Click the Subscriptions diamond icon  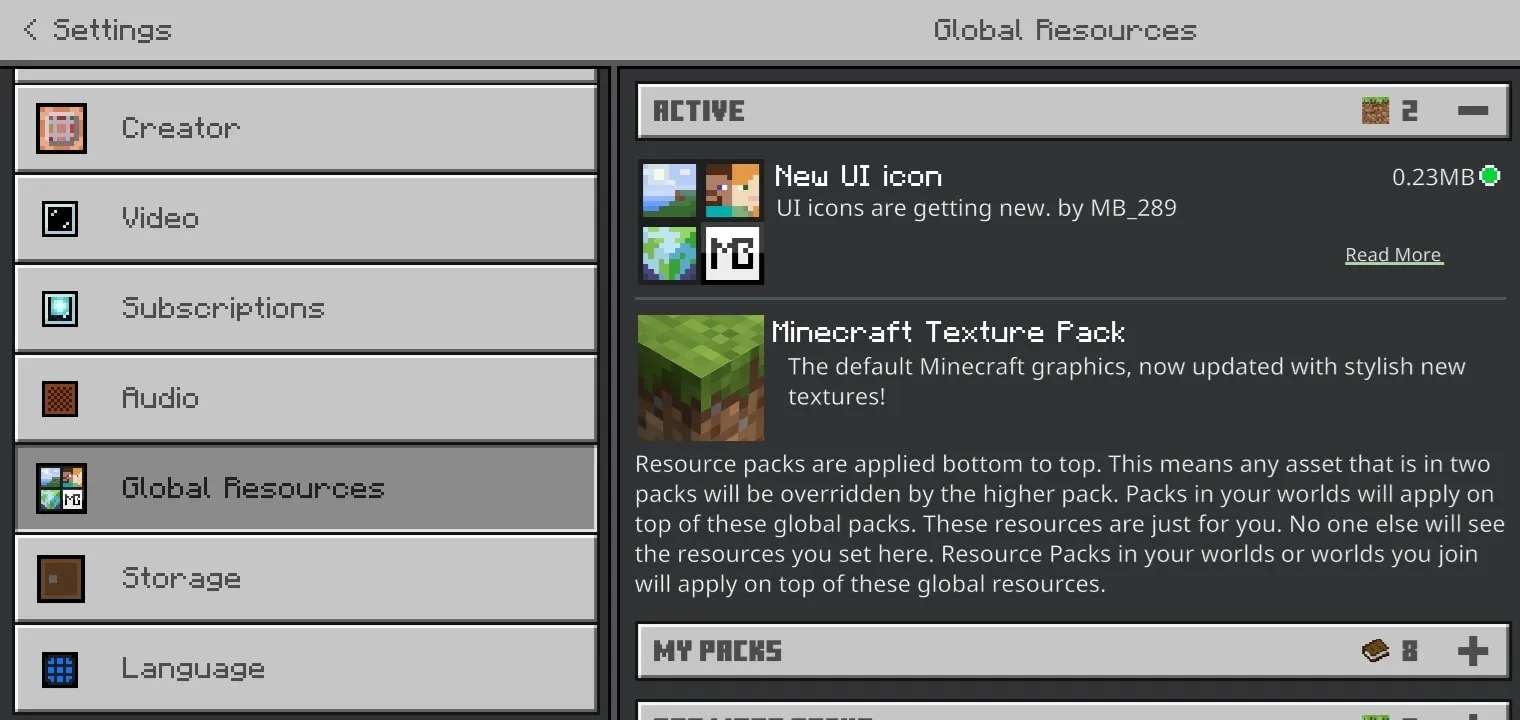(x=60, y=308)
